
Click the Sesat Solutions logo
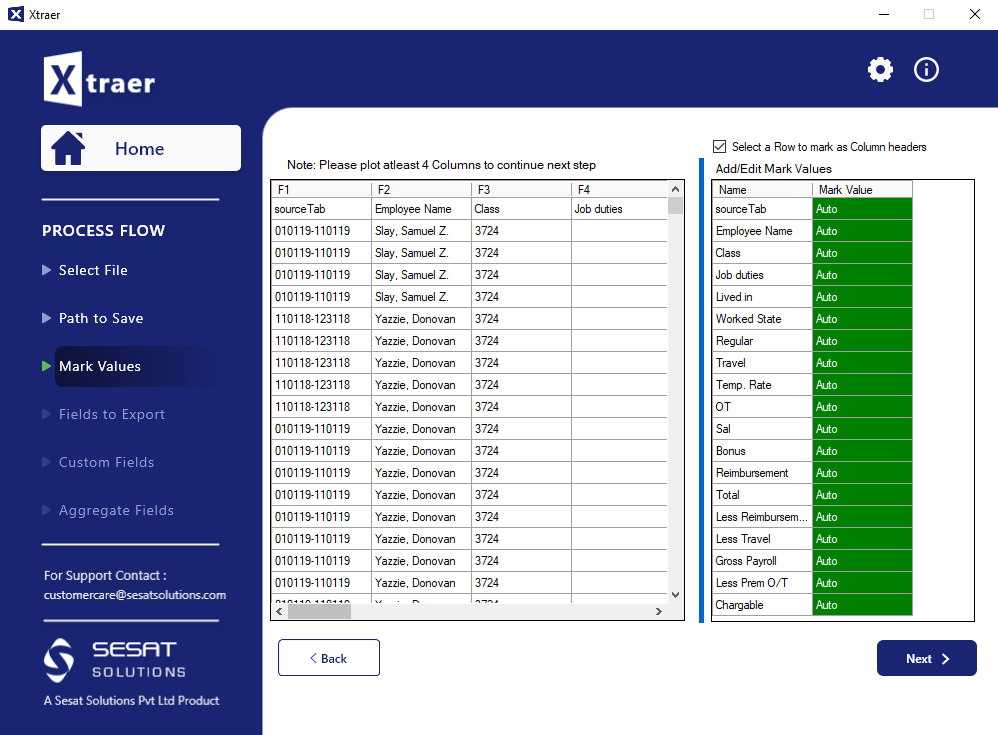[x=115, y=660]
